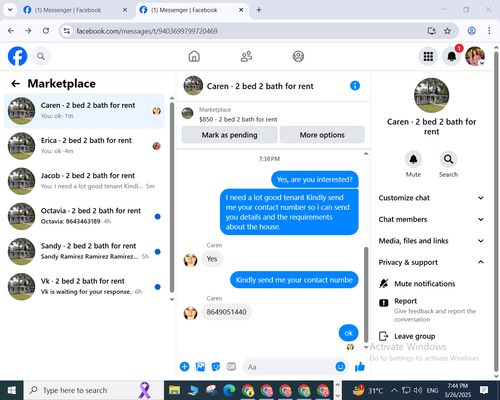The height and width of the screenshot is (400, 500).
Task: Open the Facebook search magnifier
Action: 41,56
